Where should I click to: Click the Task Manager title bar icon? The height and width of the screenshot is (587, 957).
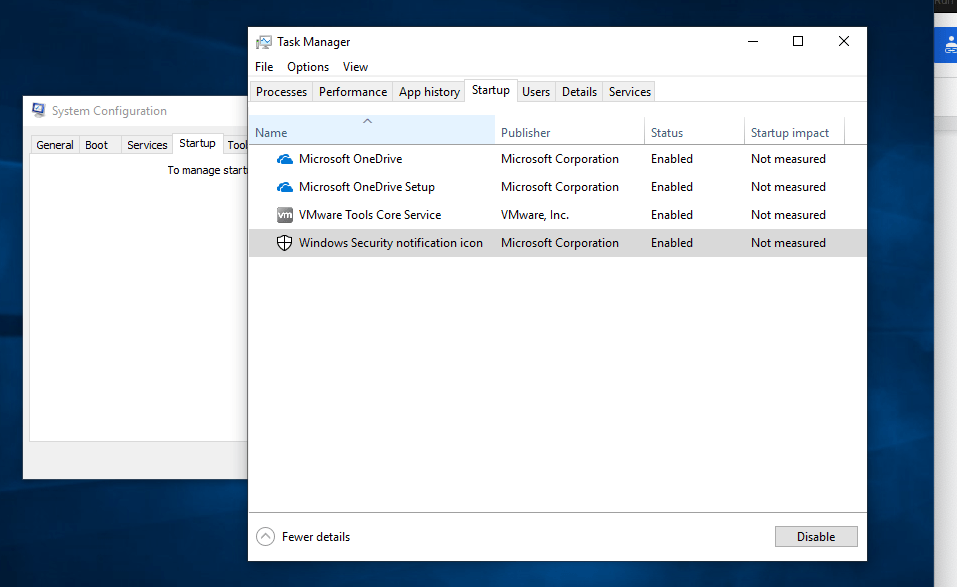264,42
